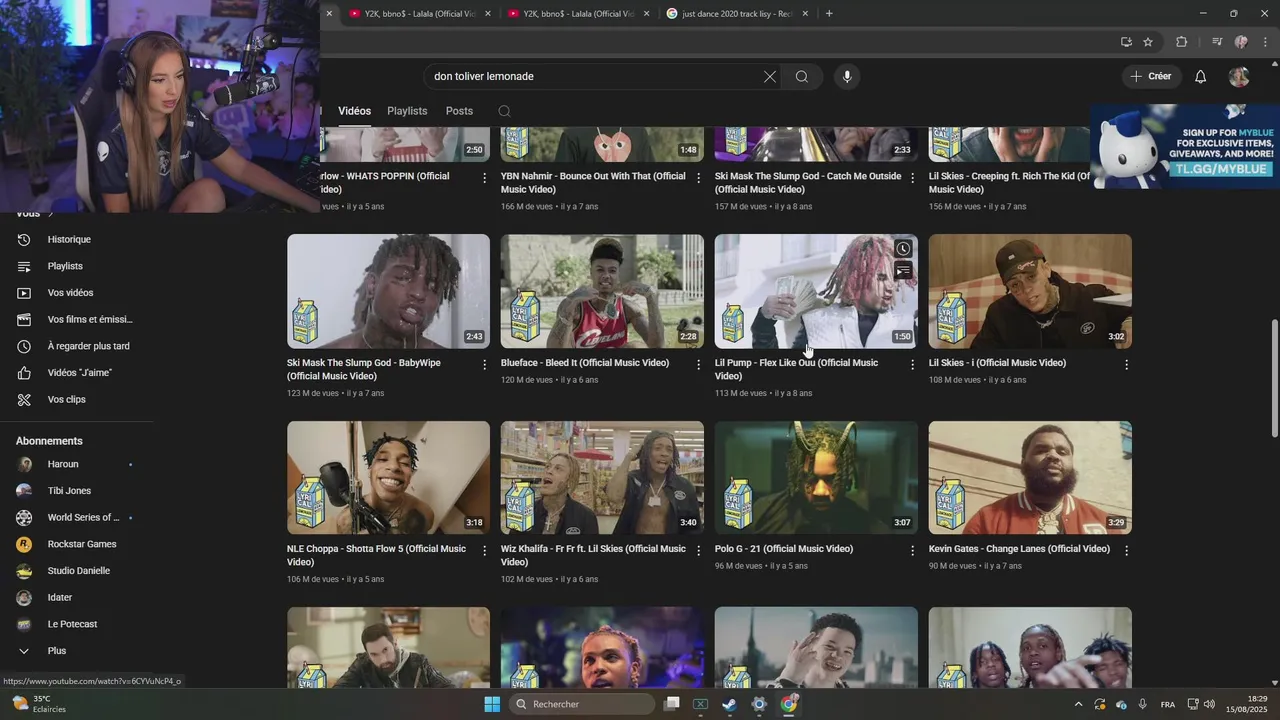Open Steam from the taskbar

729,704
